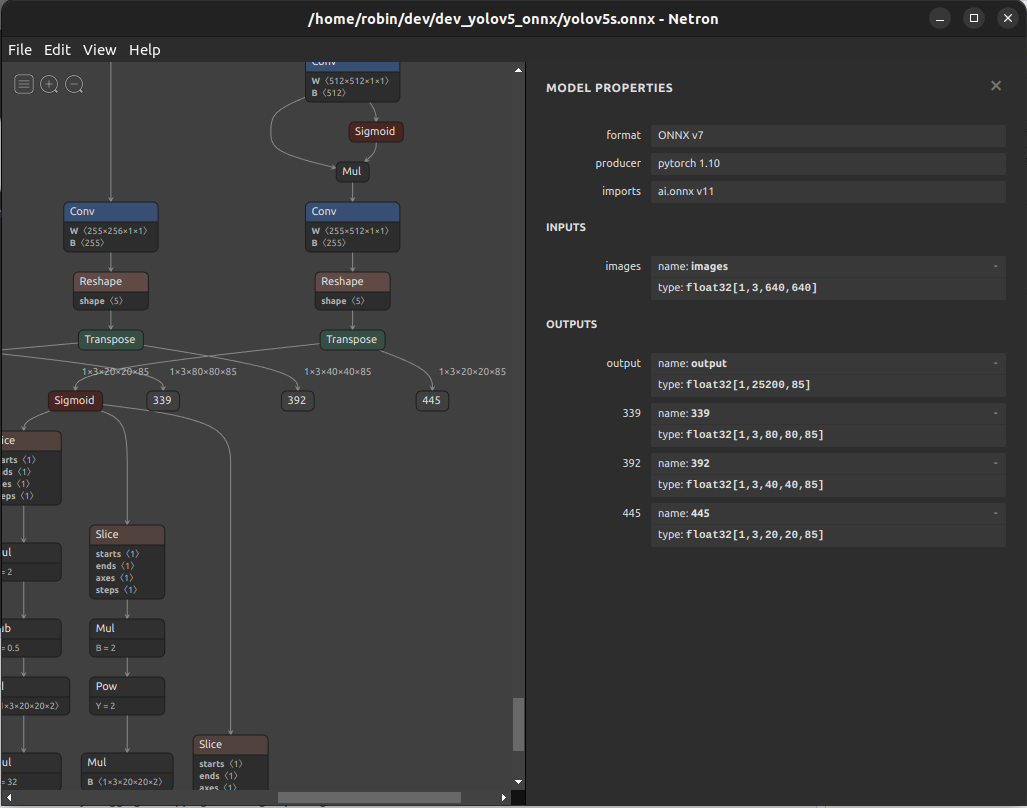Select the left Reshape node
The width and height of the screenshot is (1027, 808).
click(x=111, y=291)
